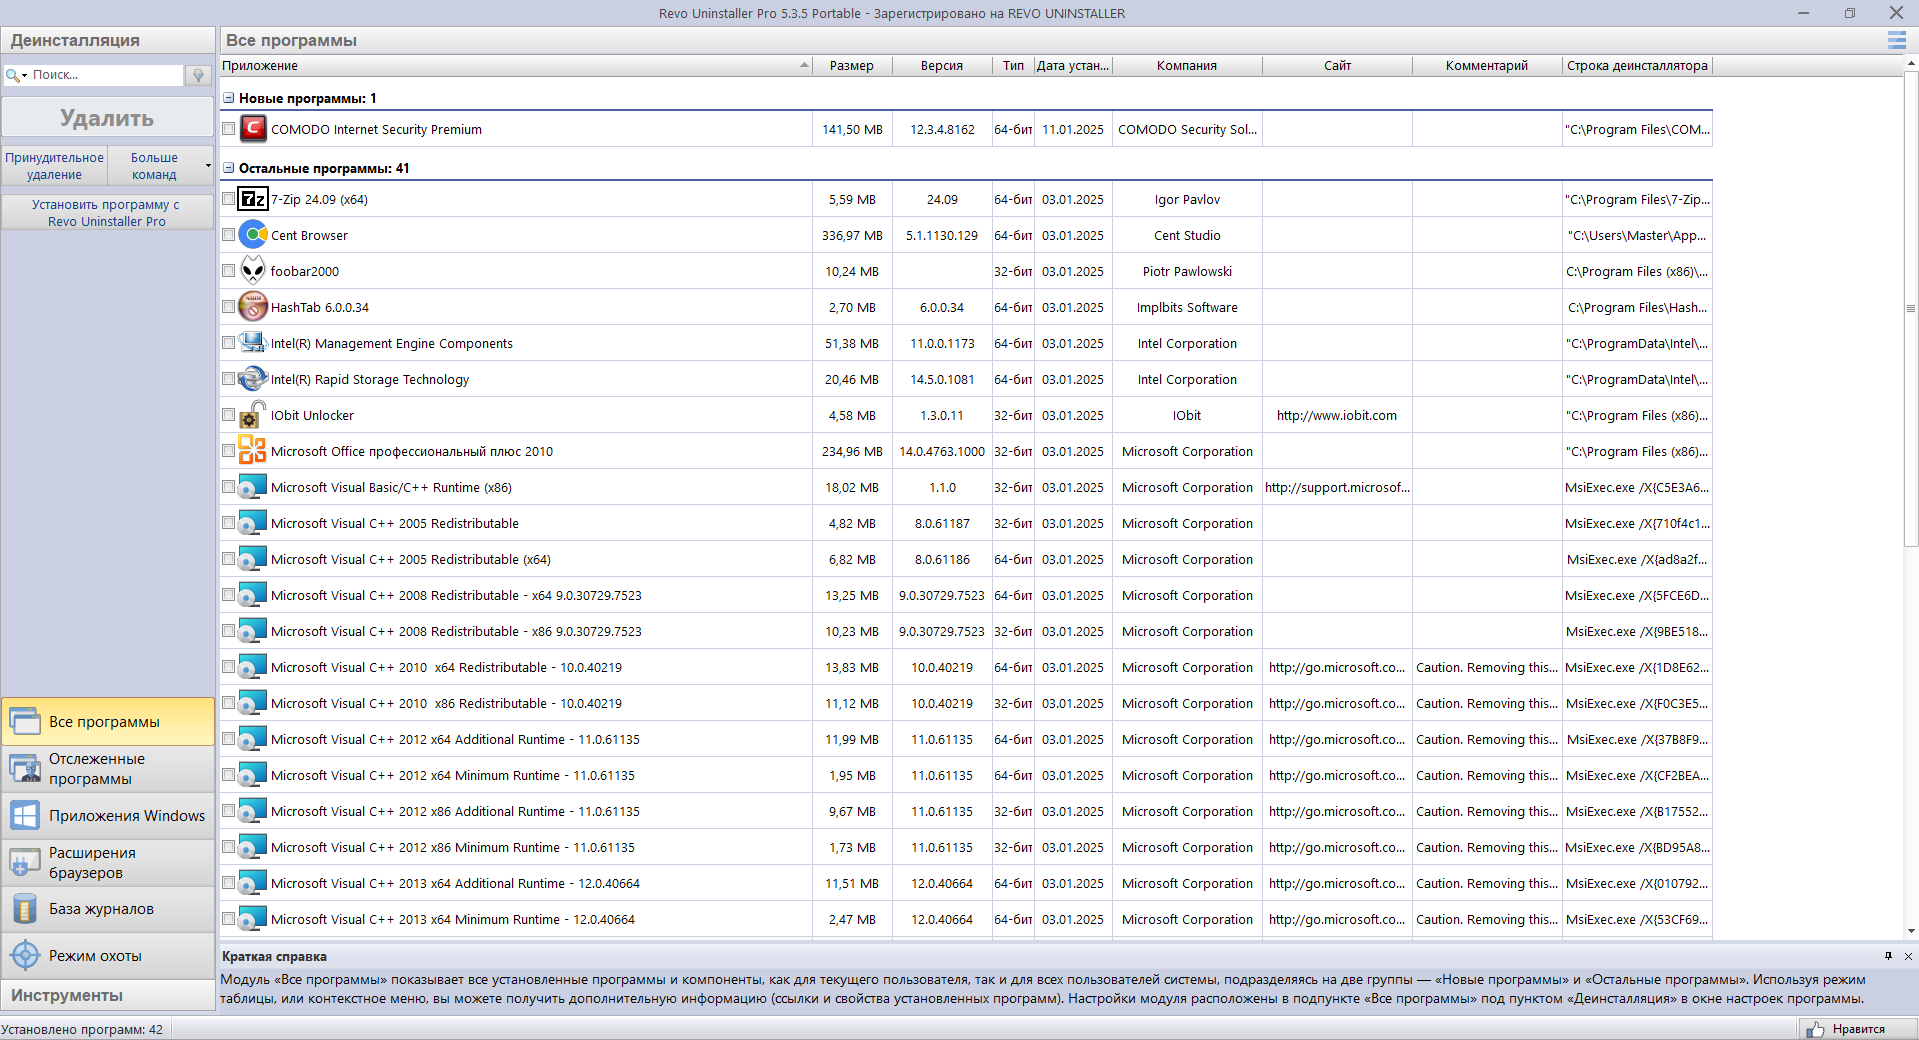
Task: Click the Расширения браузеров icon
Action: tap(25, 862)
